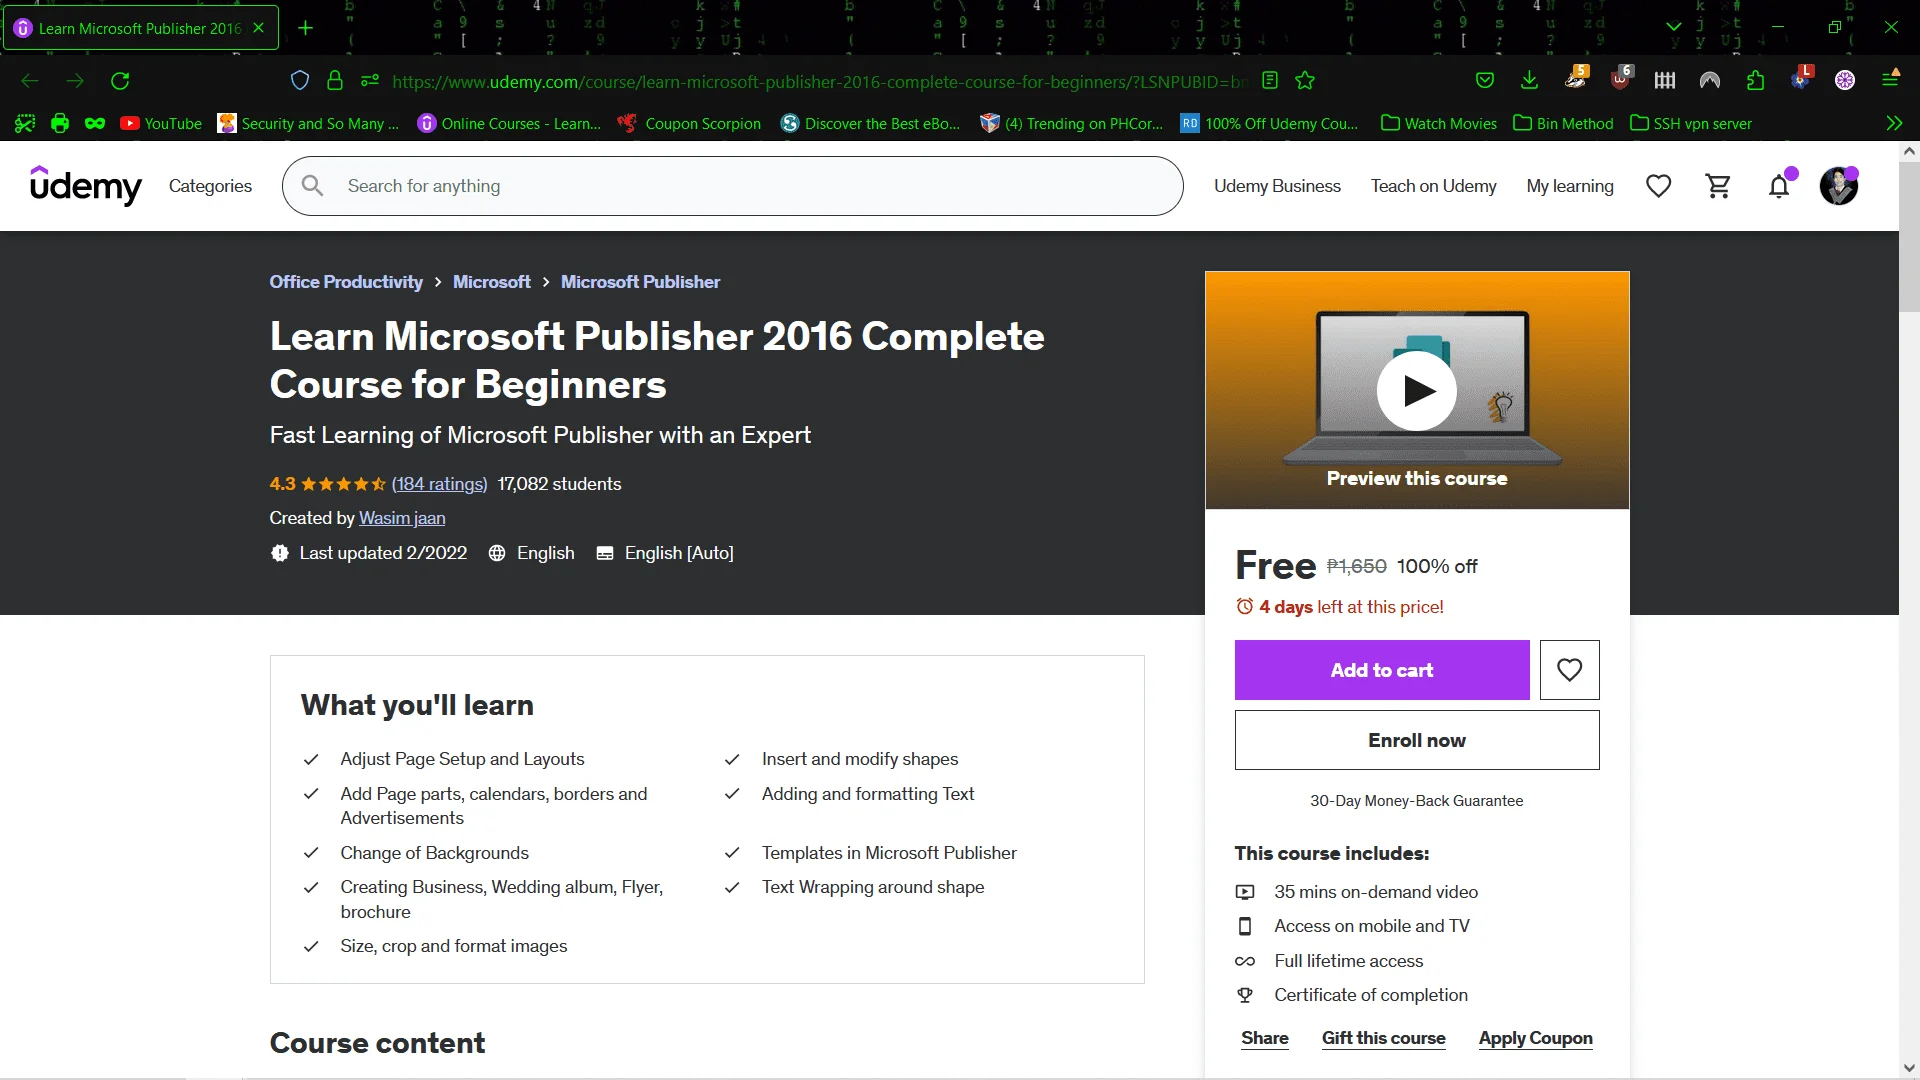The image size is (1920, 1080).
Task: Click the printer bookmark icon
Action: [60, 124]
